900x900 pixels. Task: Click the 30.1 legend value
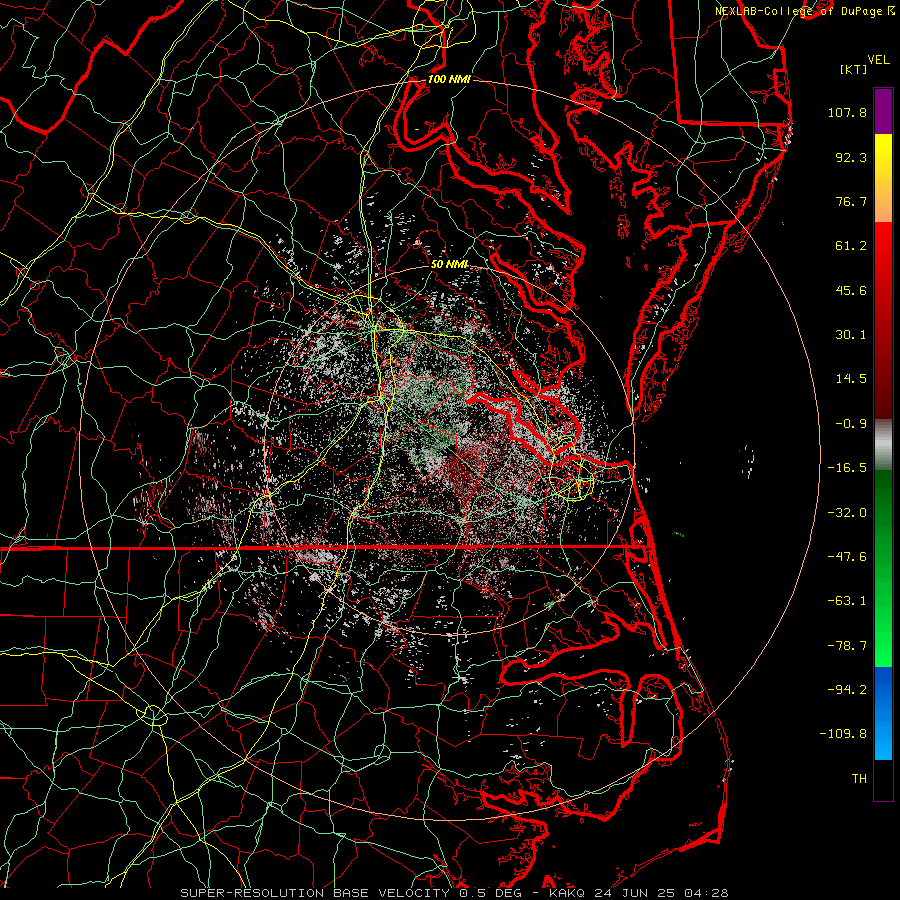851,335
